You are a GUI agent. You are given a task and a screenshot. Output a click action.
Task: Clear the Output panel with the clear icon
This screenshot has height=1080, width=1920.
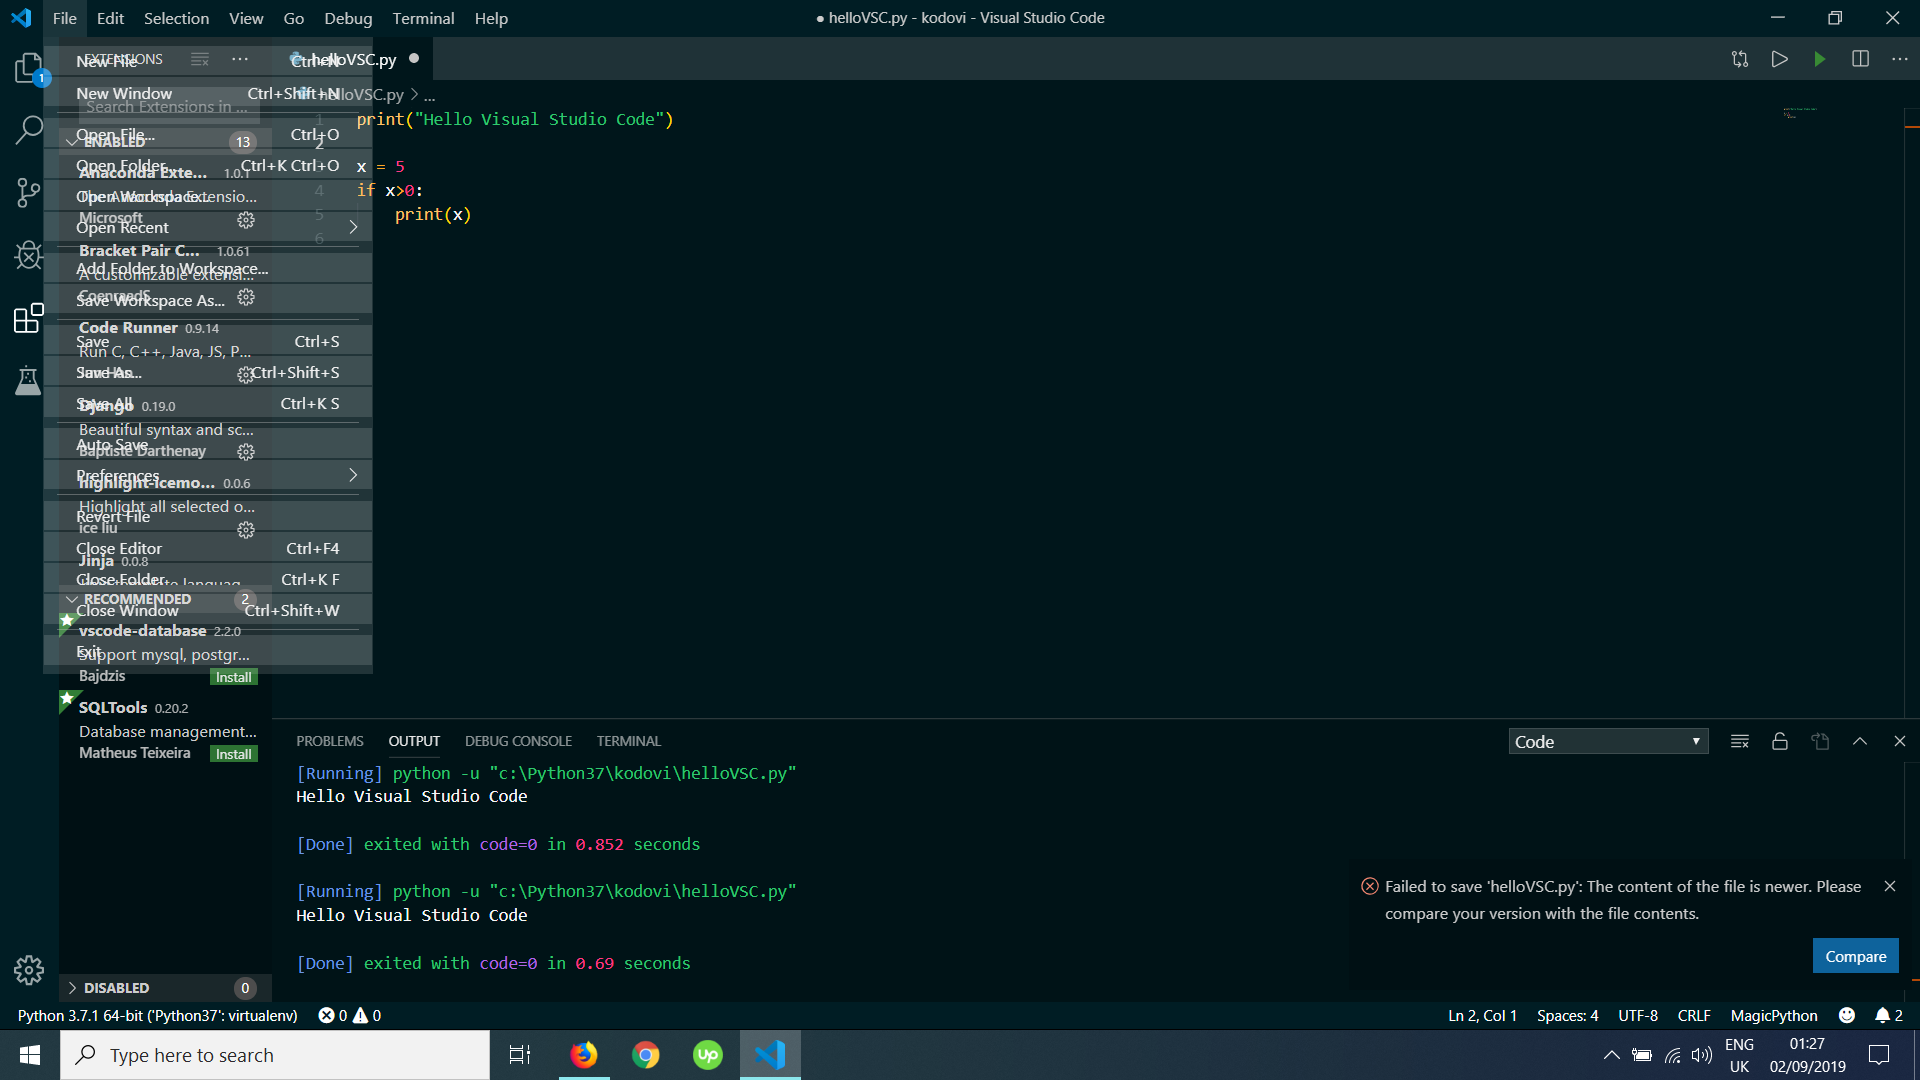click(x=1740, y=741)
